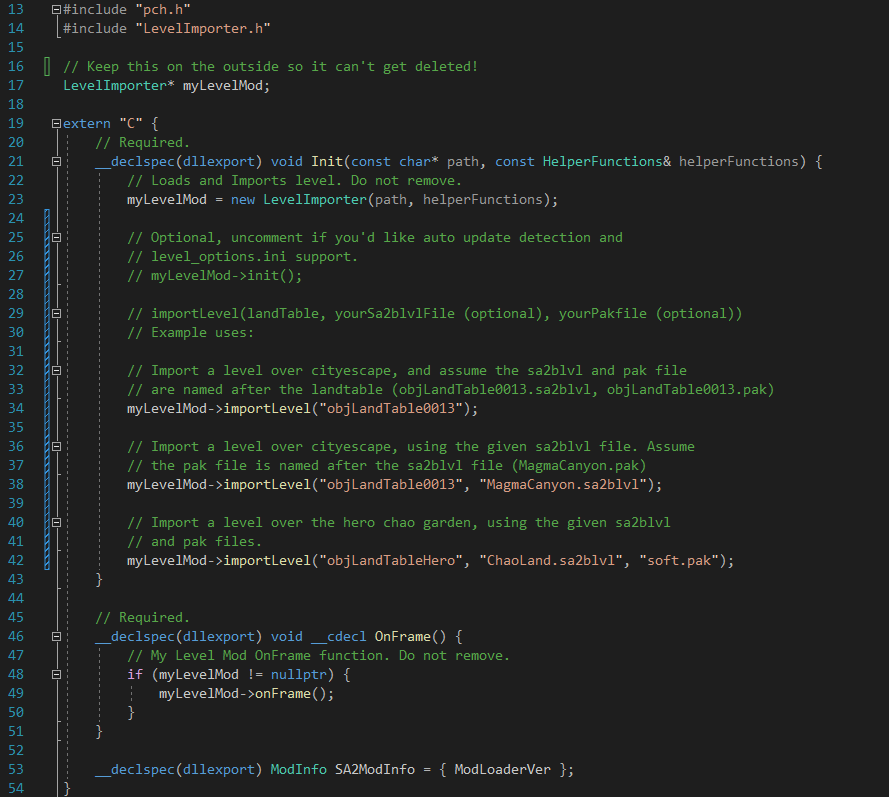Click line number 34 in the gutter

16,408
